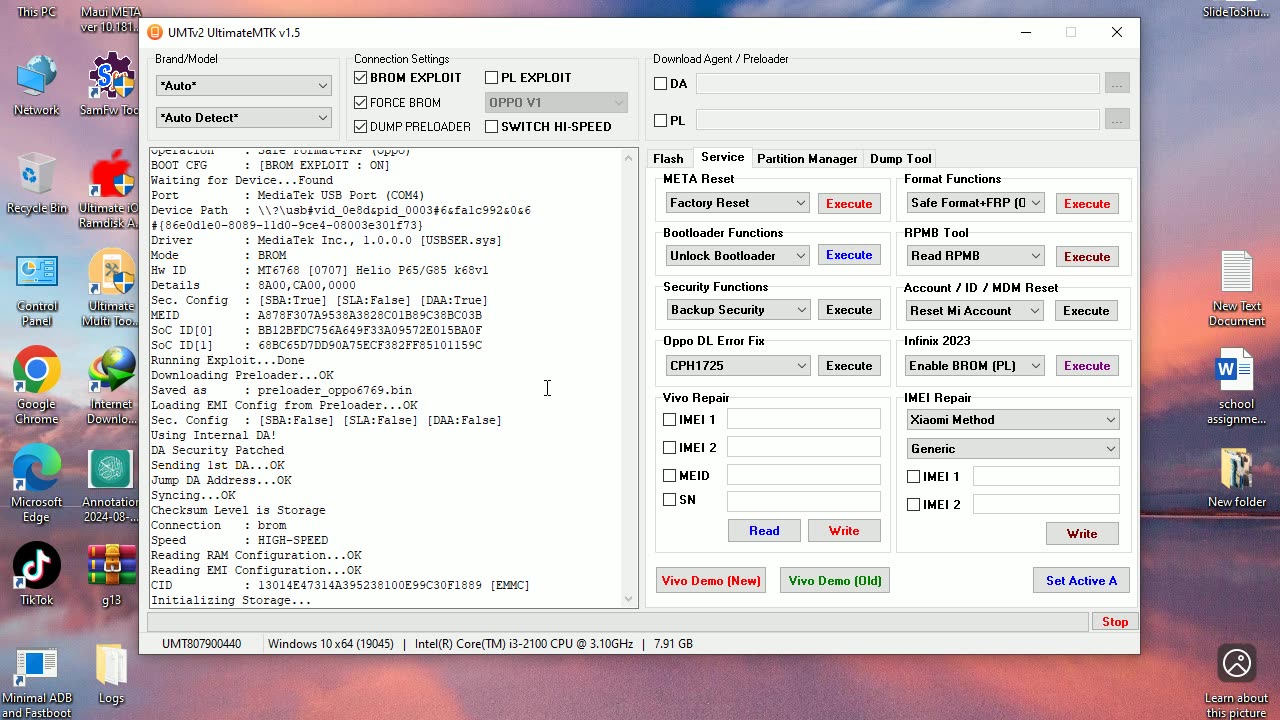Uncheck the FORCE BROM option
Image resolution: width=1280 pixels, height=720 pixels.
(361, 102)
